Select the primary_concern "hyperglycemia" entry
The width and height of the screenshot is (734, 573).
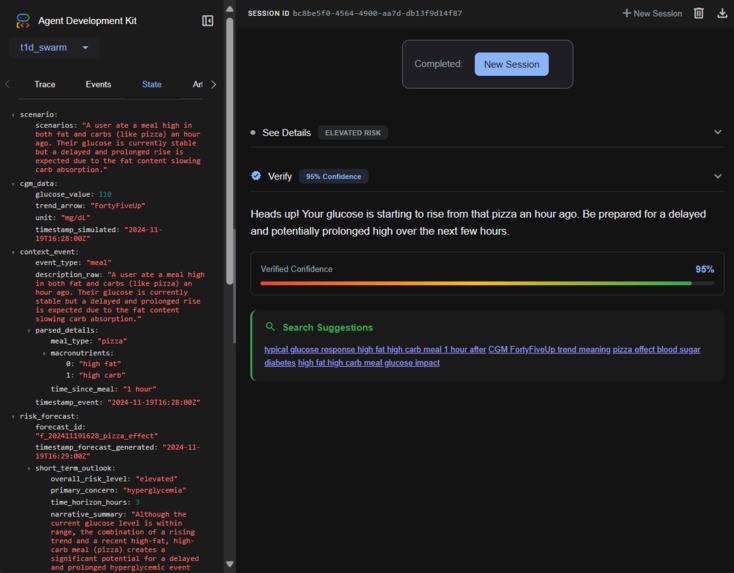[x=118, y=491]
